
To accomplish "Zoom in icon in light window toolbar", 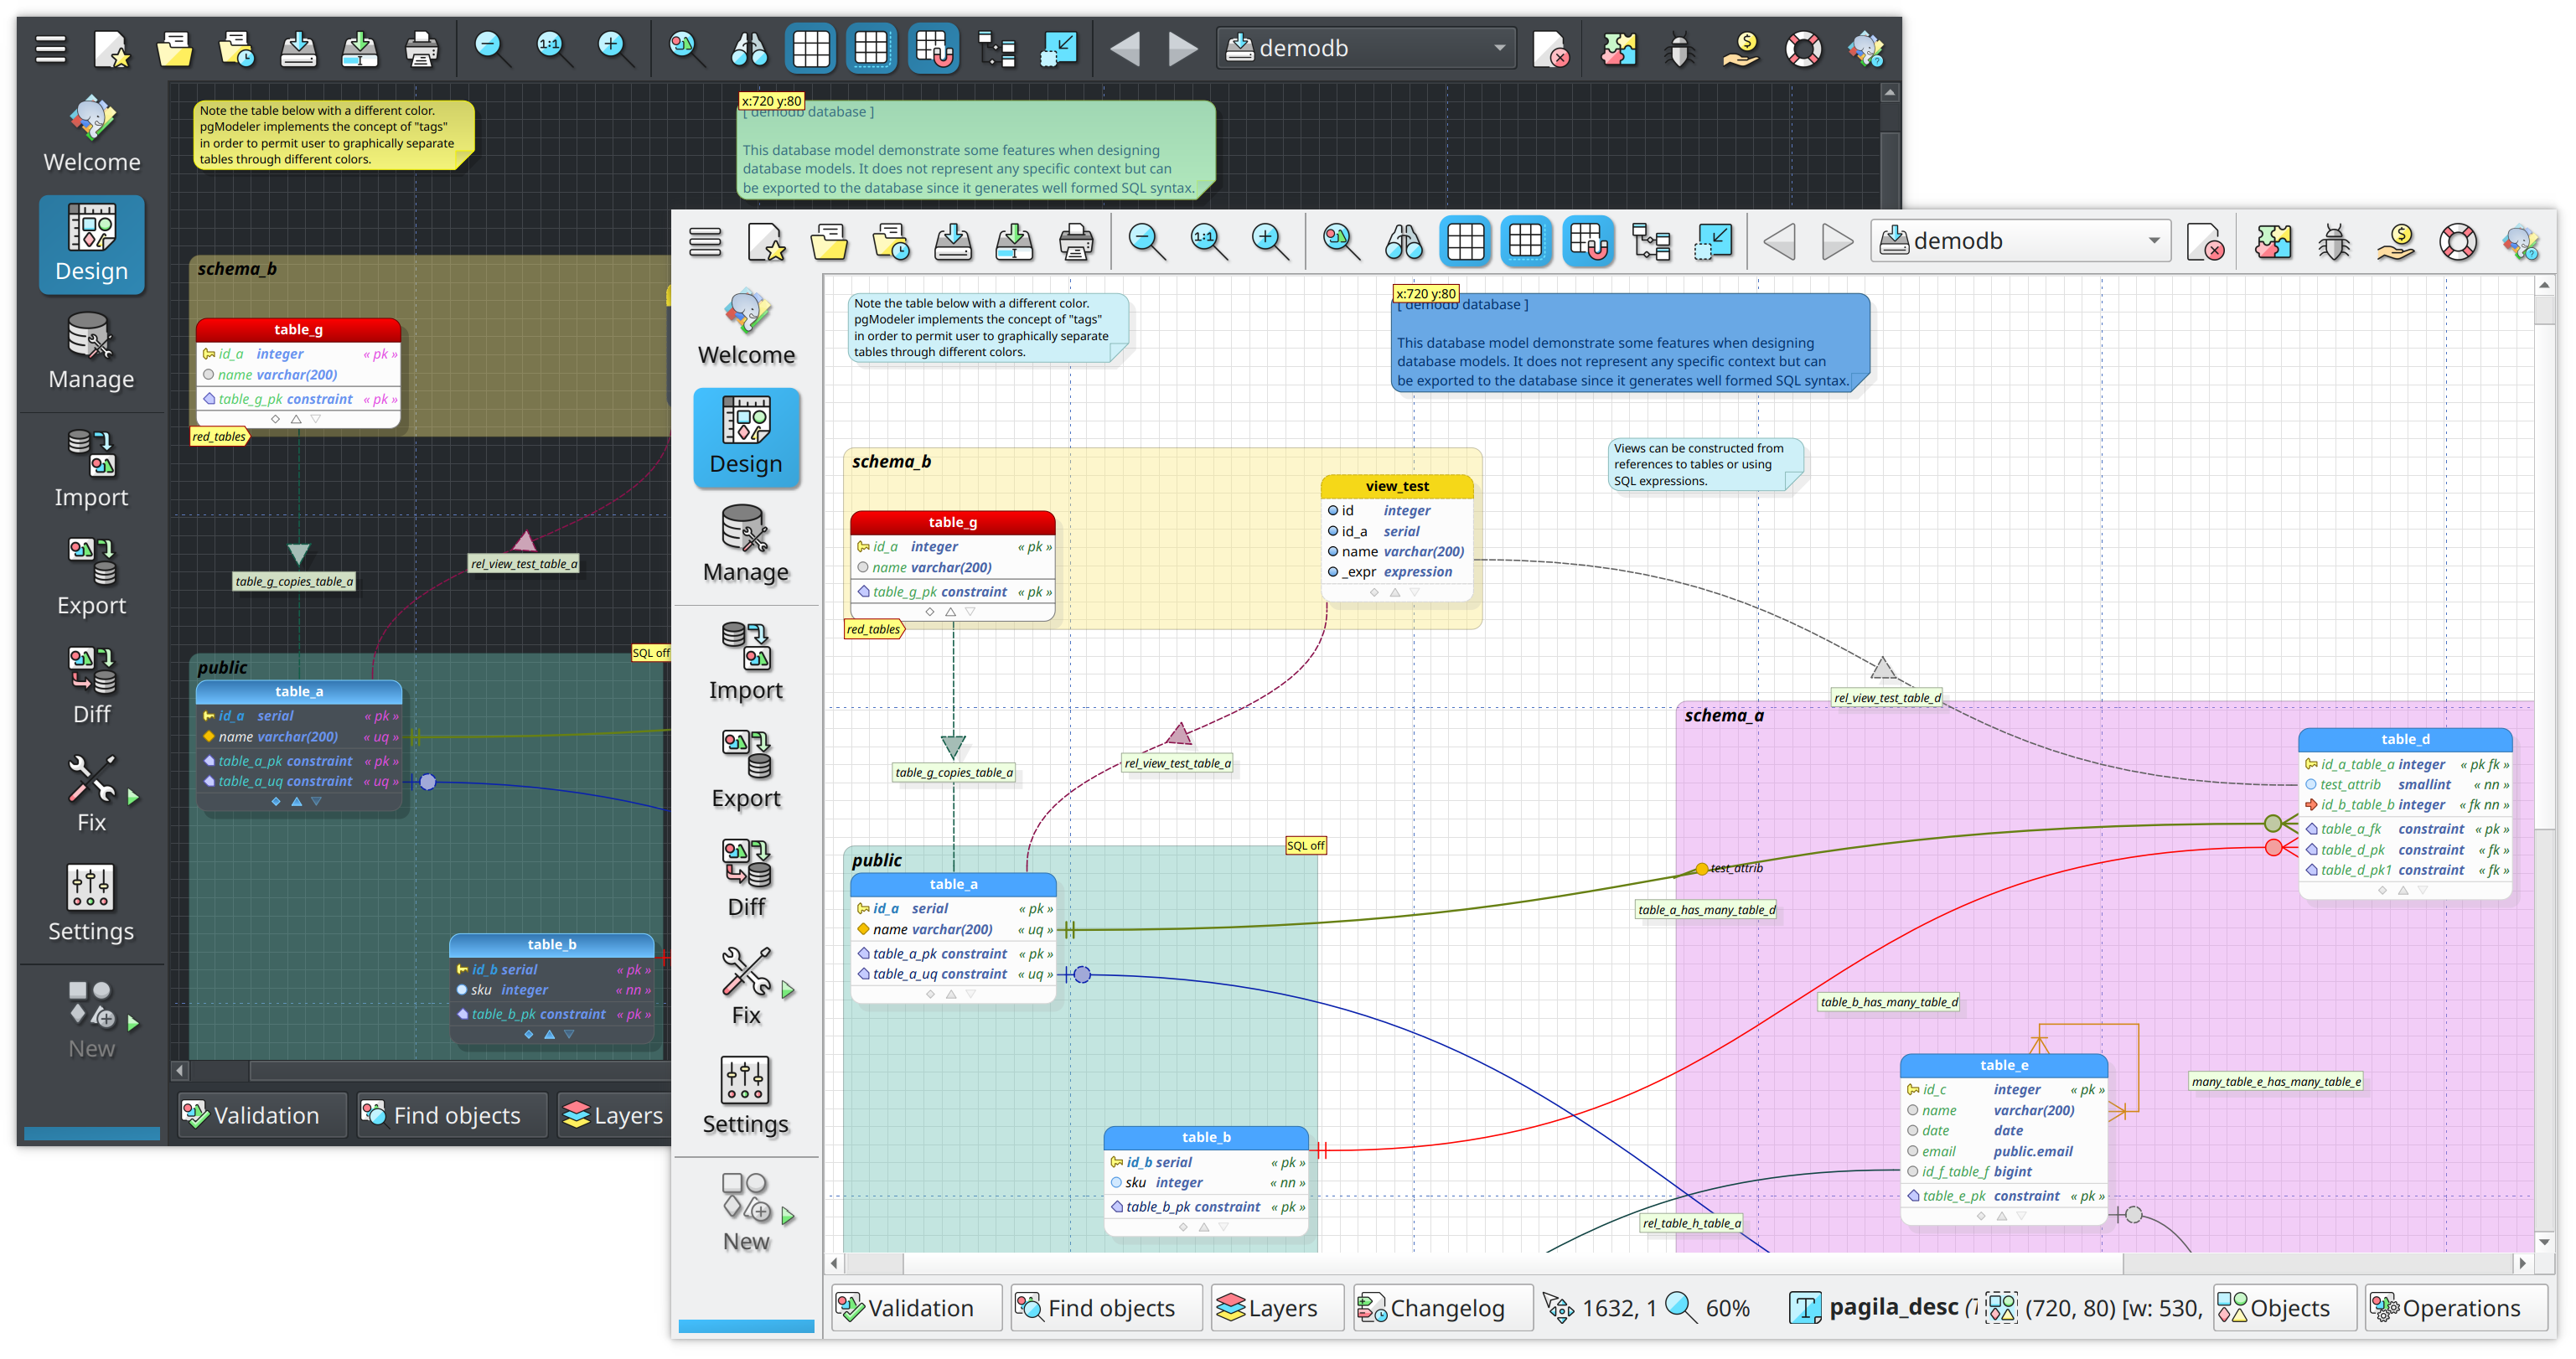I will pyautogui.click(x=1270, y=242).
